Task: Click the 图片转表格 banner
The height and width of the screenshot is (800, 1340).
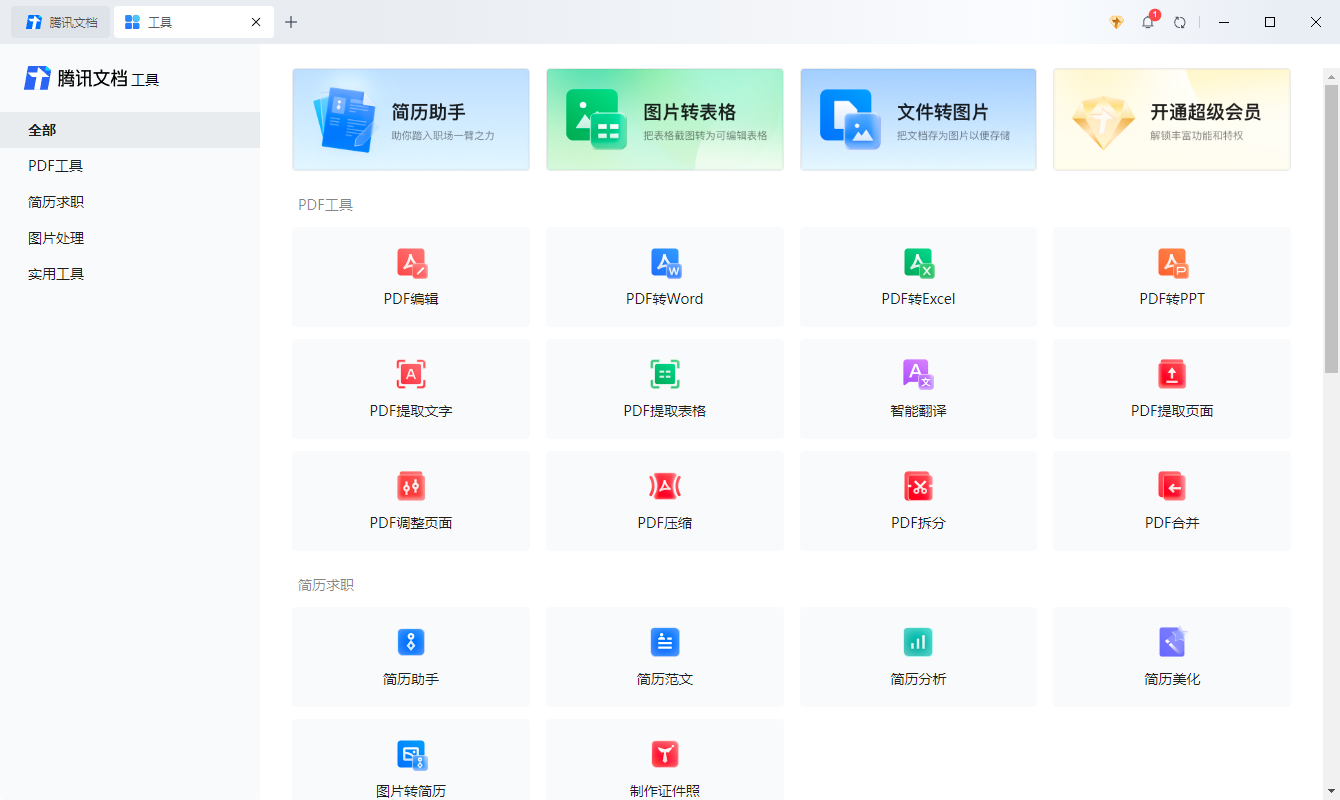Action: coord(664,119)
